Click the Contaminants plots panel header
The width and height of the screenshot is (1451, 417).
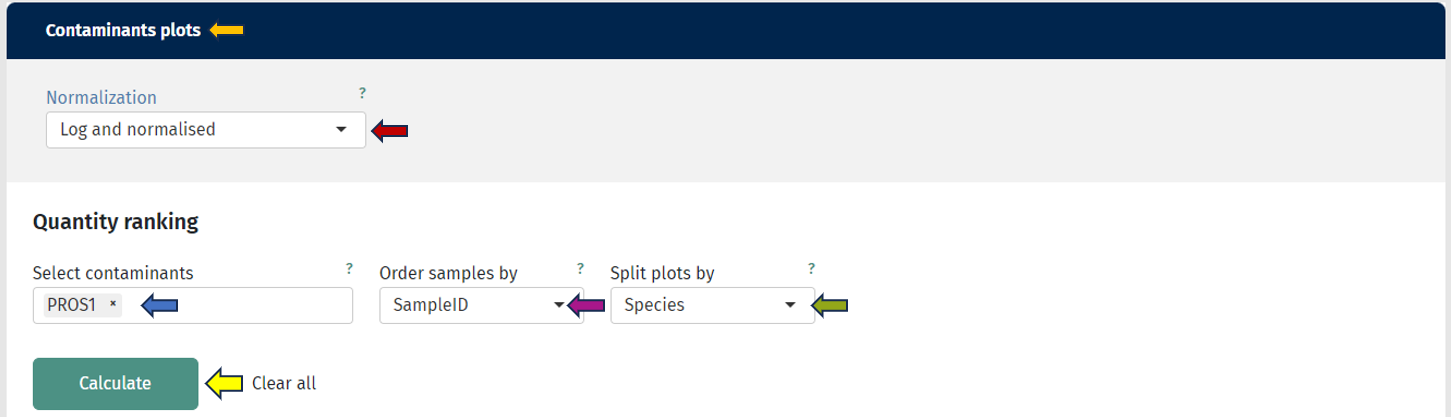point(124,31)
